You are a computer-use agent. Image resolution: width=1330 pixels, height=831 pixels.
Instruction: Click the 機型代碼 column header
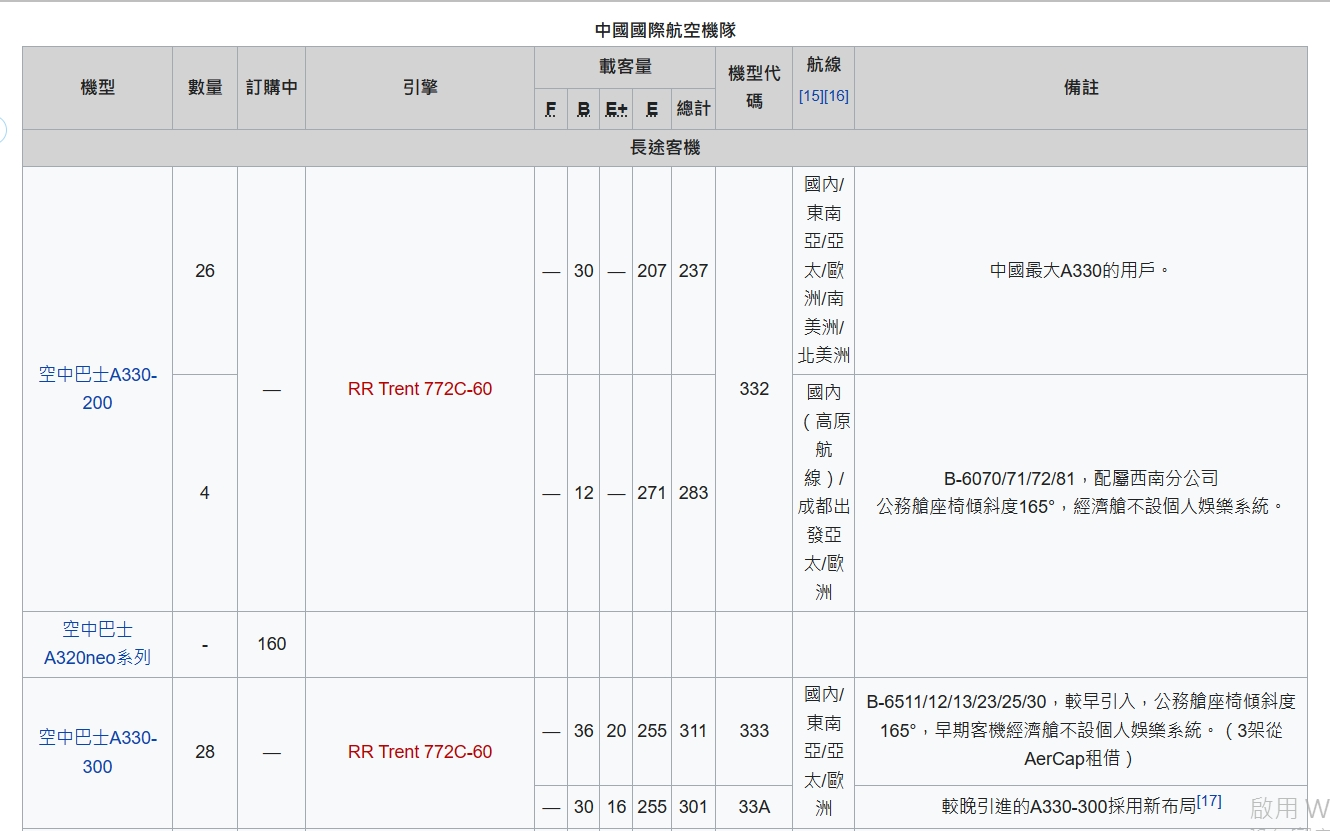coord(754,88)
